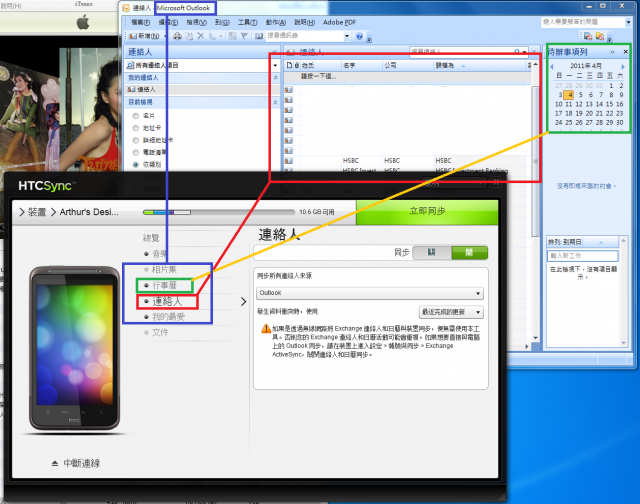640x504 pixels.
Task: Click the 搜尋通訊錄 search field
Action: point(304,36)
